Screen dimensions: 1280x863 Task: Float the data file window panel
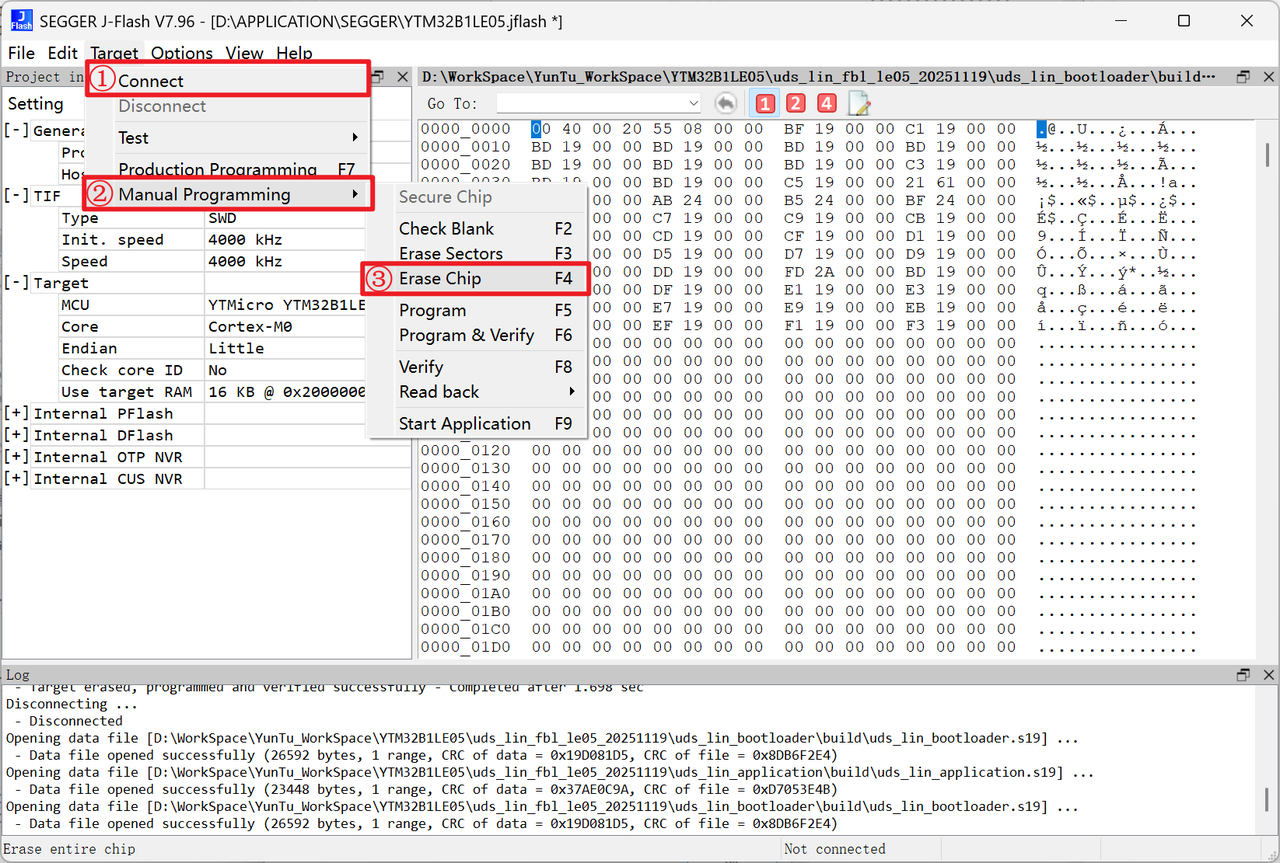1243,77
